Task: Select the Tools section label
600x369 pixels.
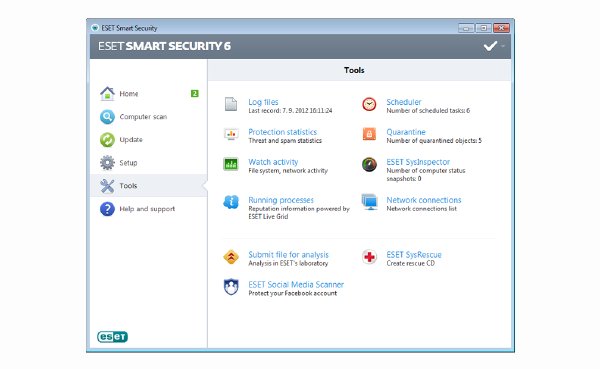Action: pos(128,186)
